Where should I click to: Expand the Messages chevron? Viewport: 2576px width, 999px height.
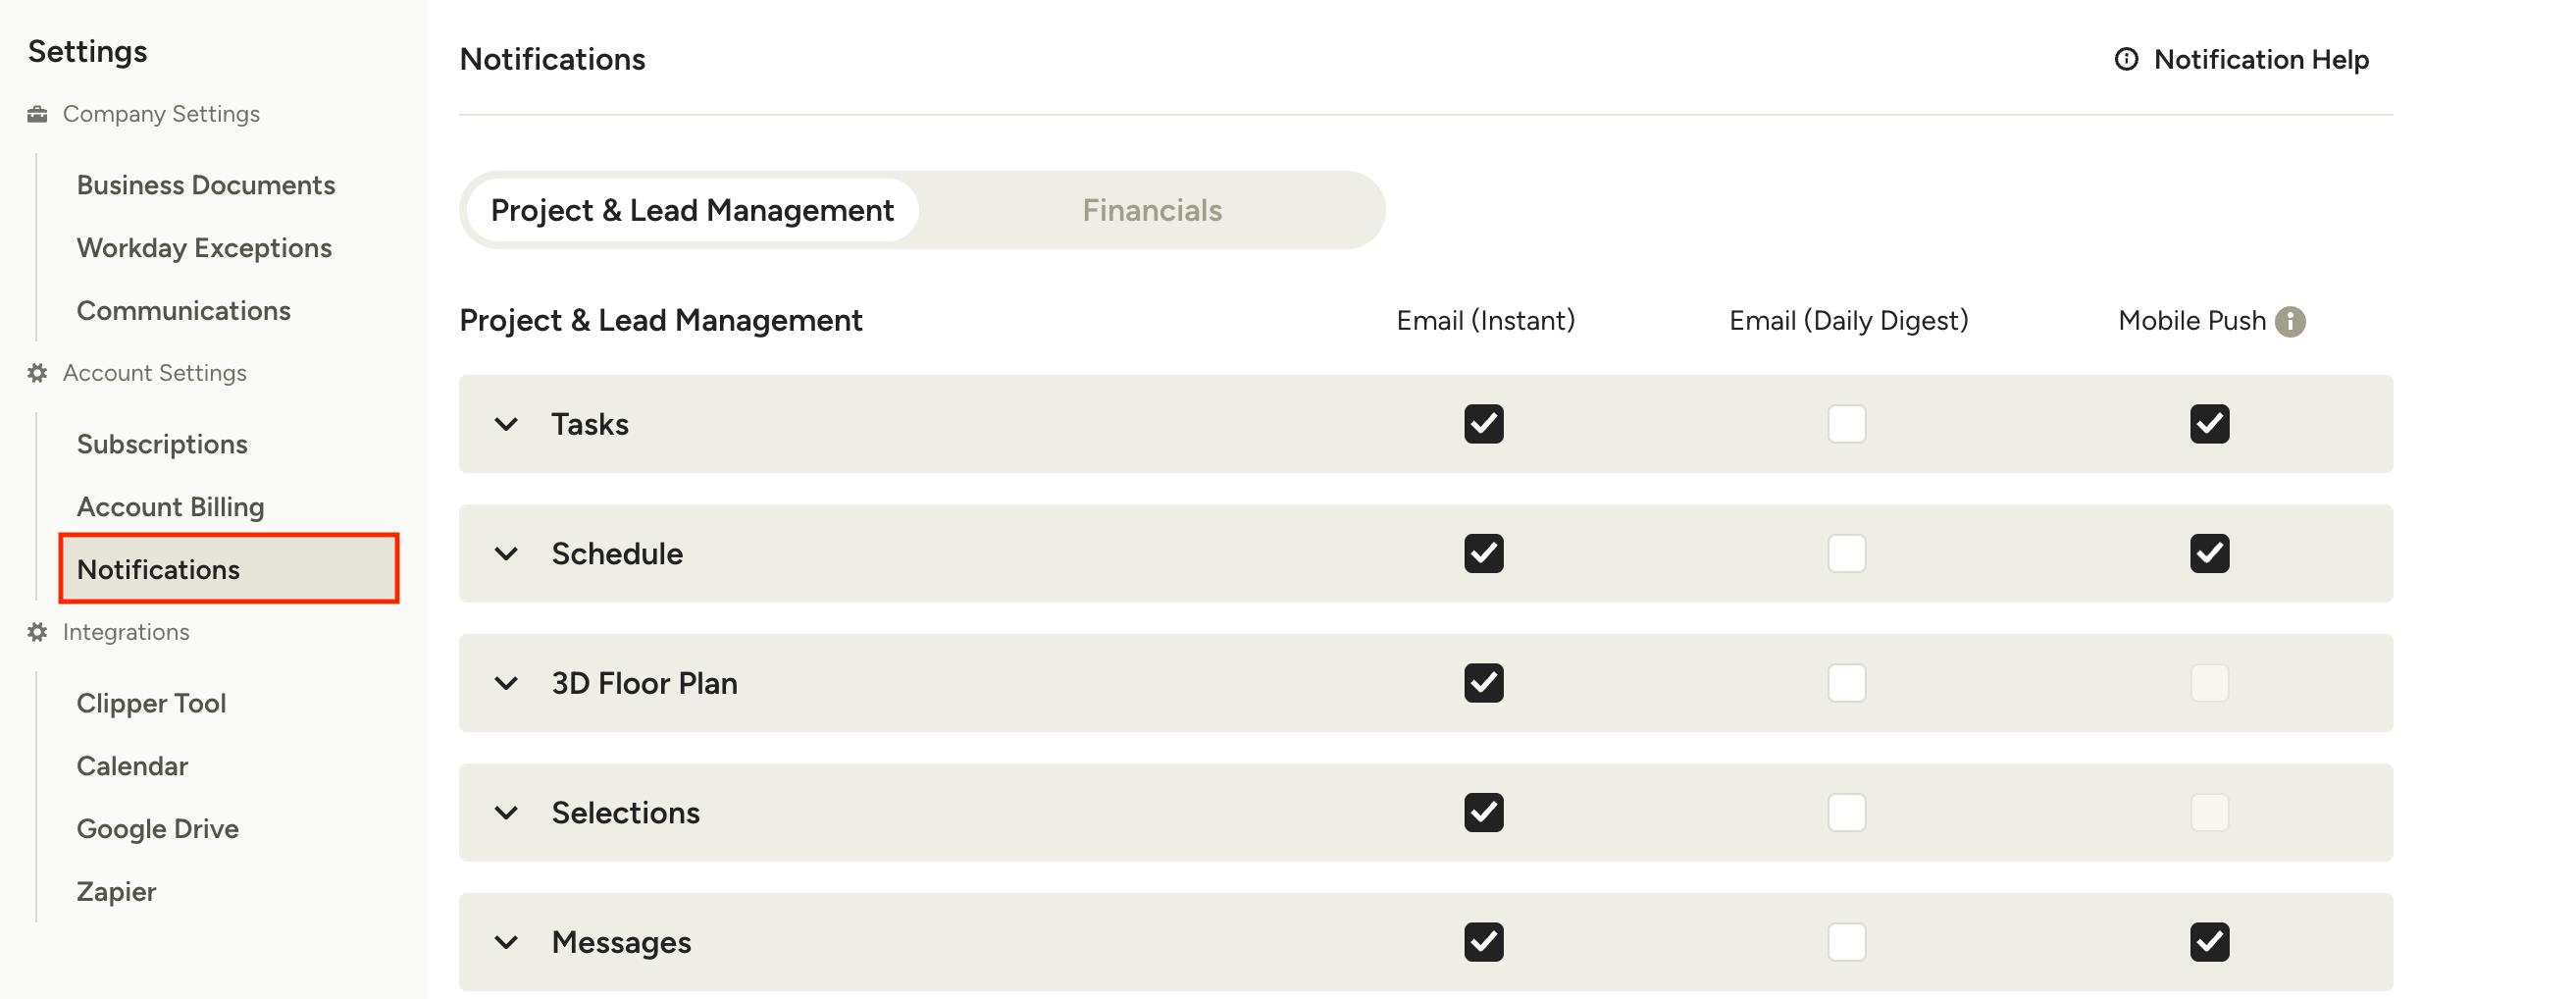506,942
